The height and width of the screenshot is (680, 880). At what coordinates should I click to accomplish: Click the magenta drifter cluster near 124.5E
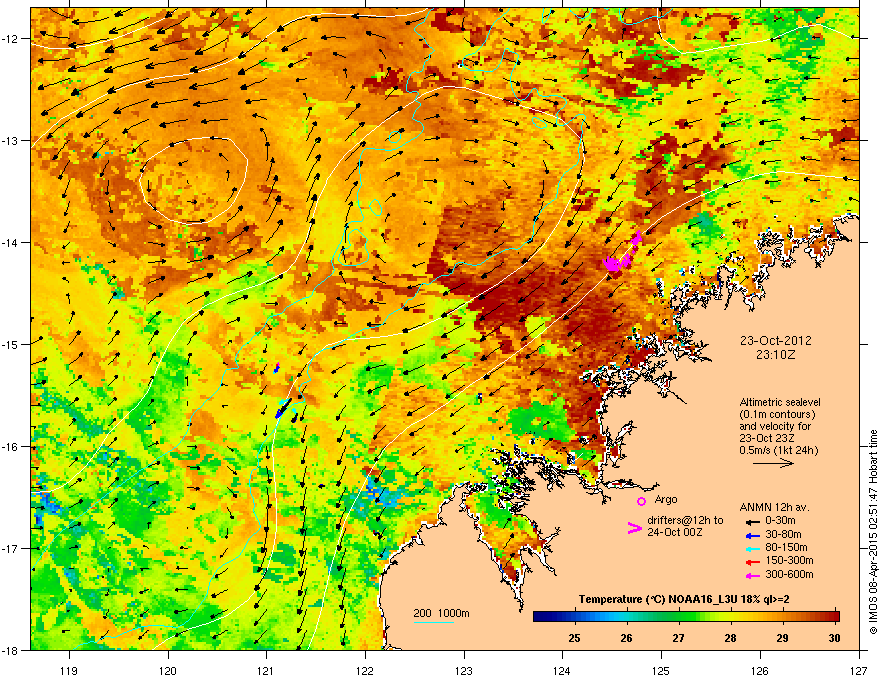(621, 254)
